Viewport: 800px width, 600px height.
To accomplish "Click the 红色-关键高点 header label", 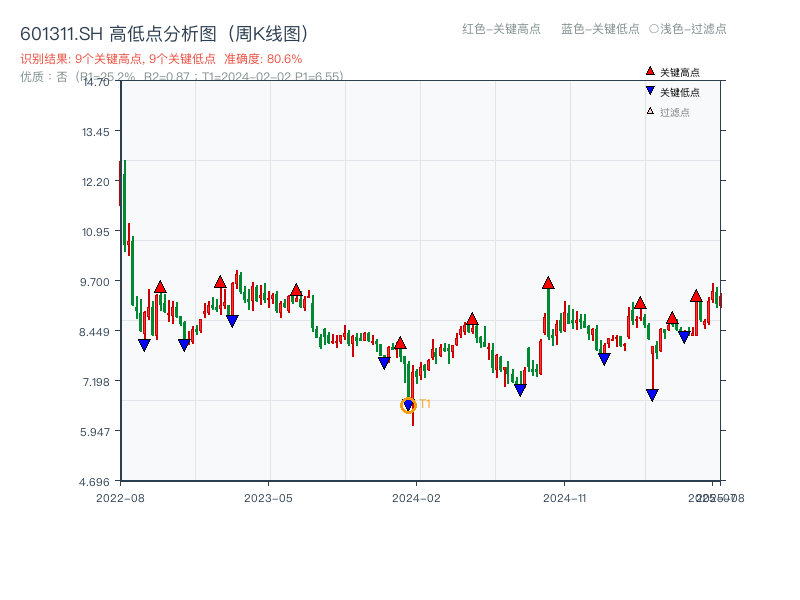I will tap(501, 29).
